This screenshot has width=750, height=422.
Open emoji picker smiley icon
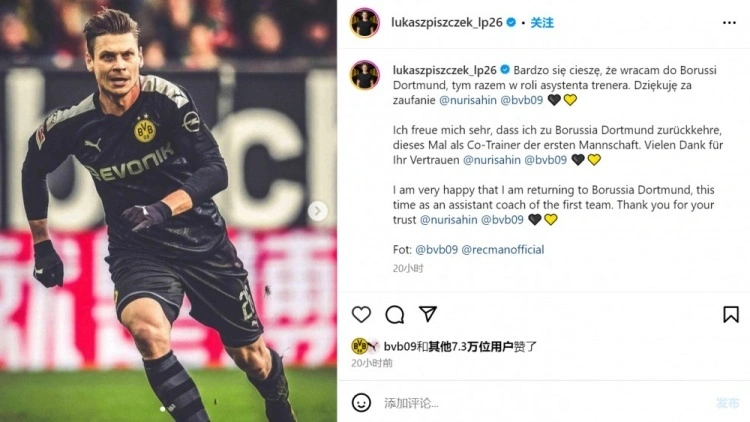361,403
